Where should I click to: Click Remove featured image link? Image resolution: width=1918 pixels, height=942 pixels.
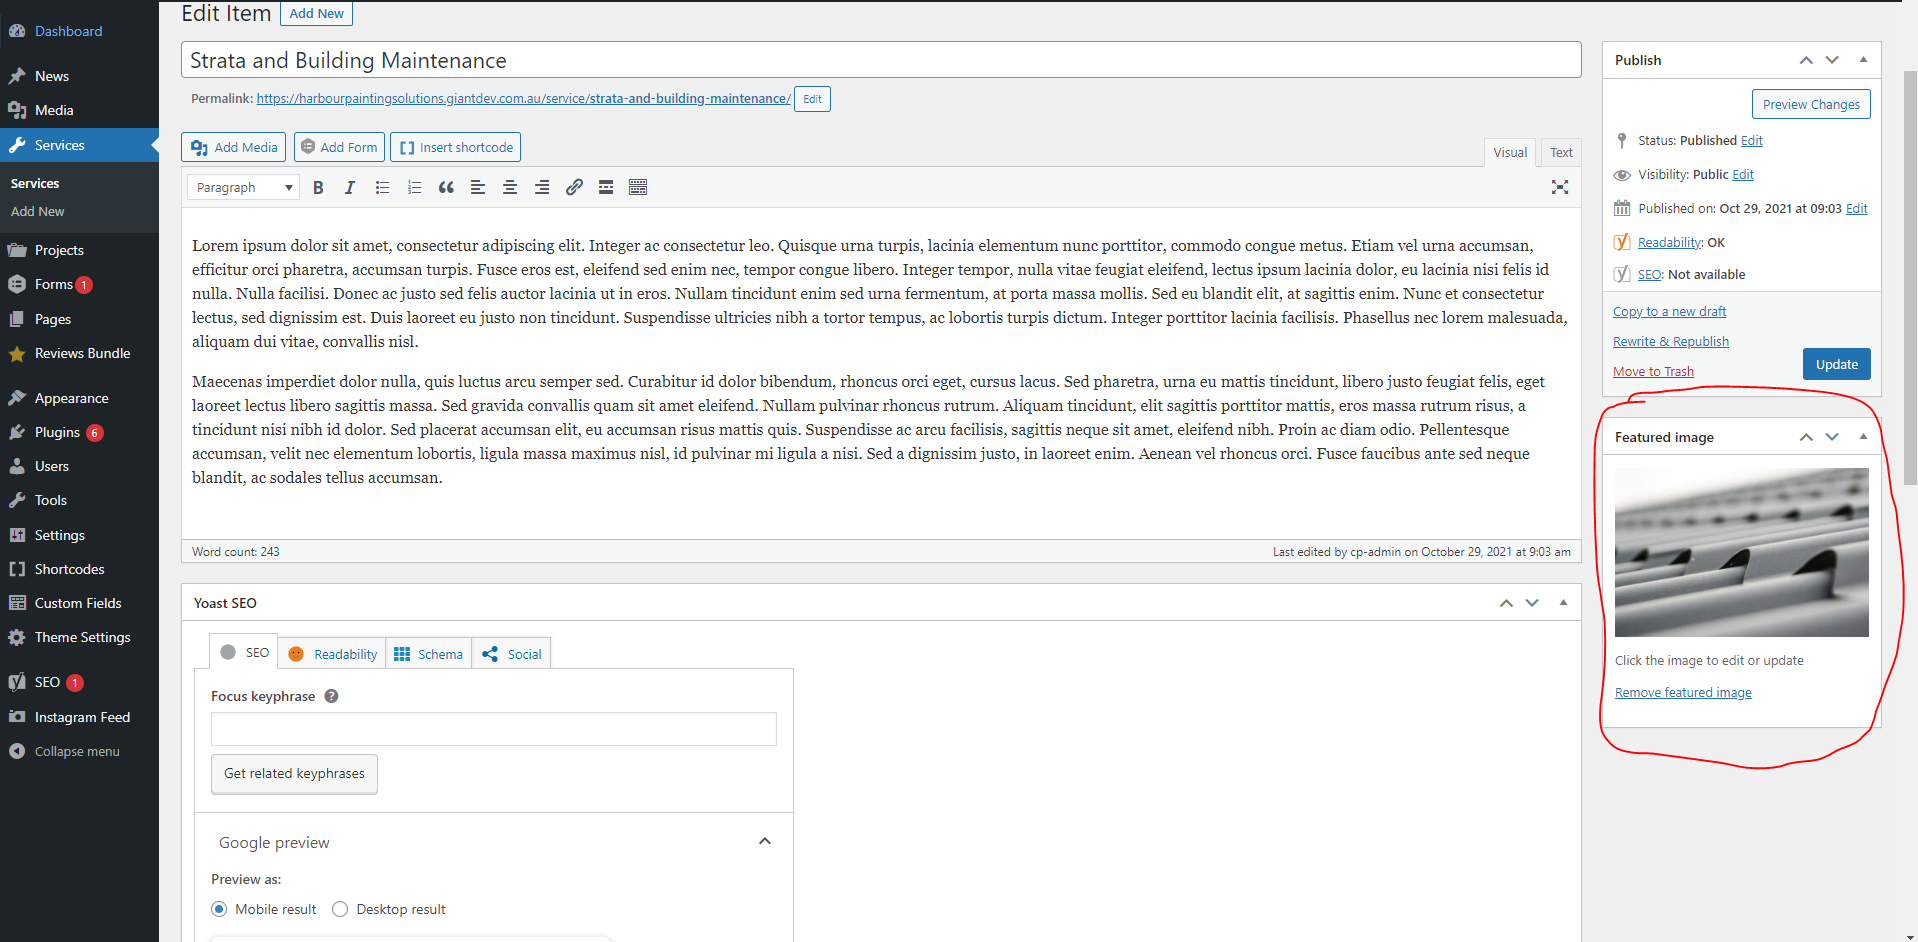click(1683, 693)
